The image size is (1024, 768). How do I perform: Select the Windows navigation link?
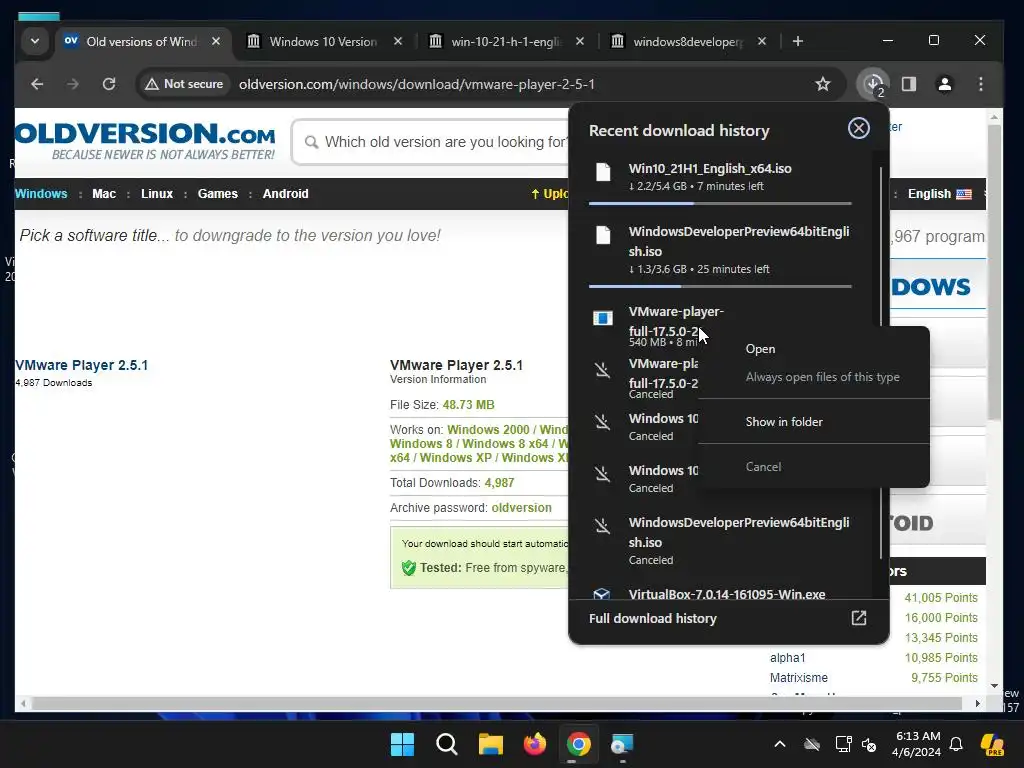(41, 194)
